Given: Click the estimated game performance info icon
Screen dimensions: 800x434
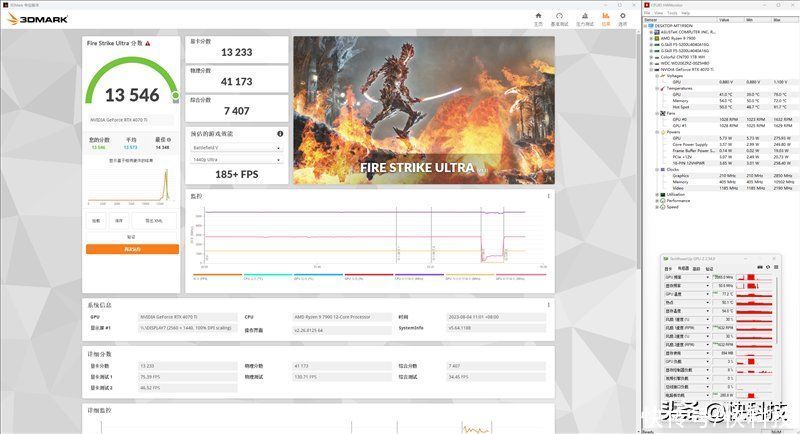Looking at the screenshot, I should (x=280, y=134).
